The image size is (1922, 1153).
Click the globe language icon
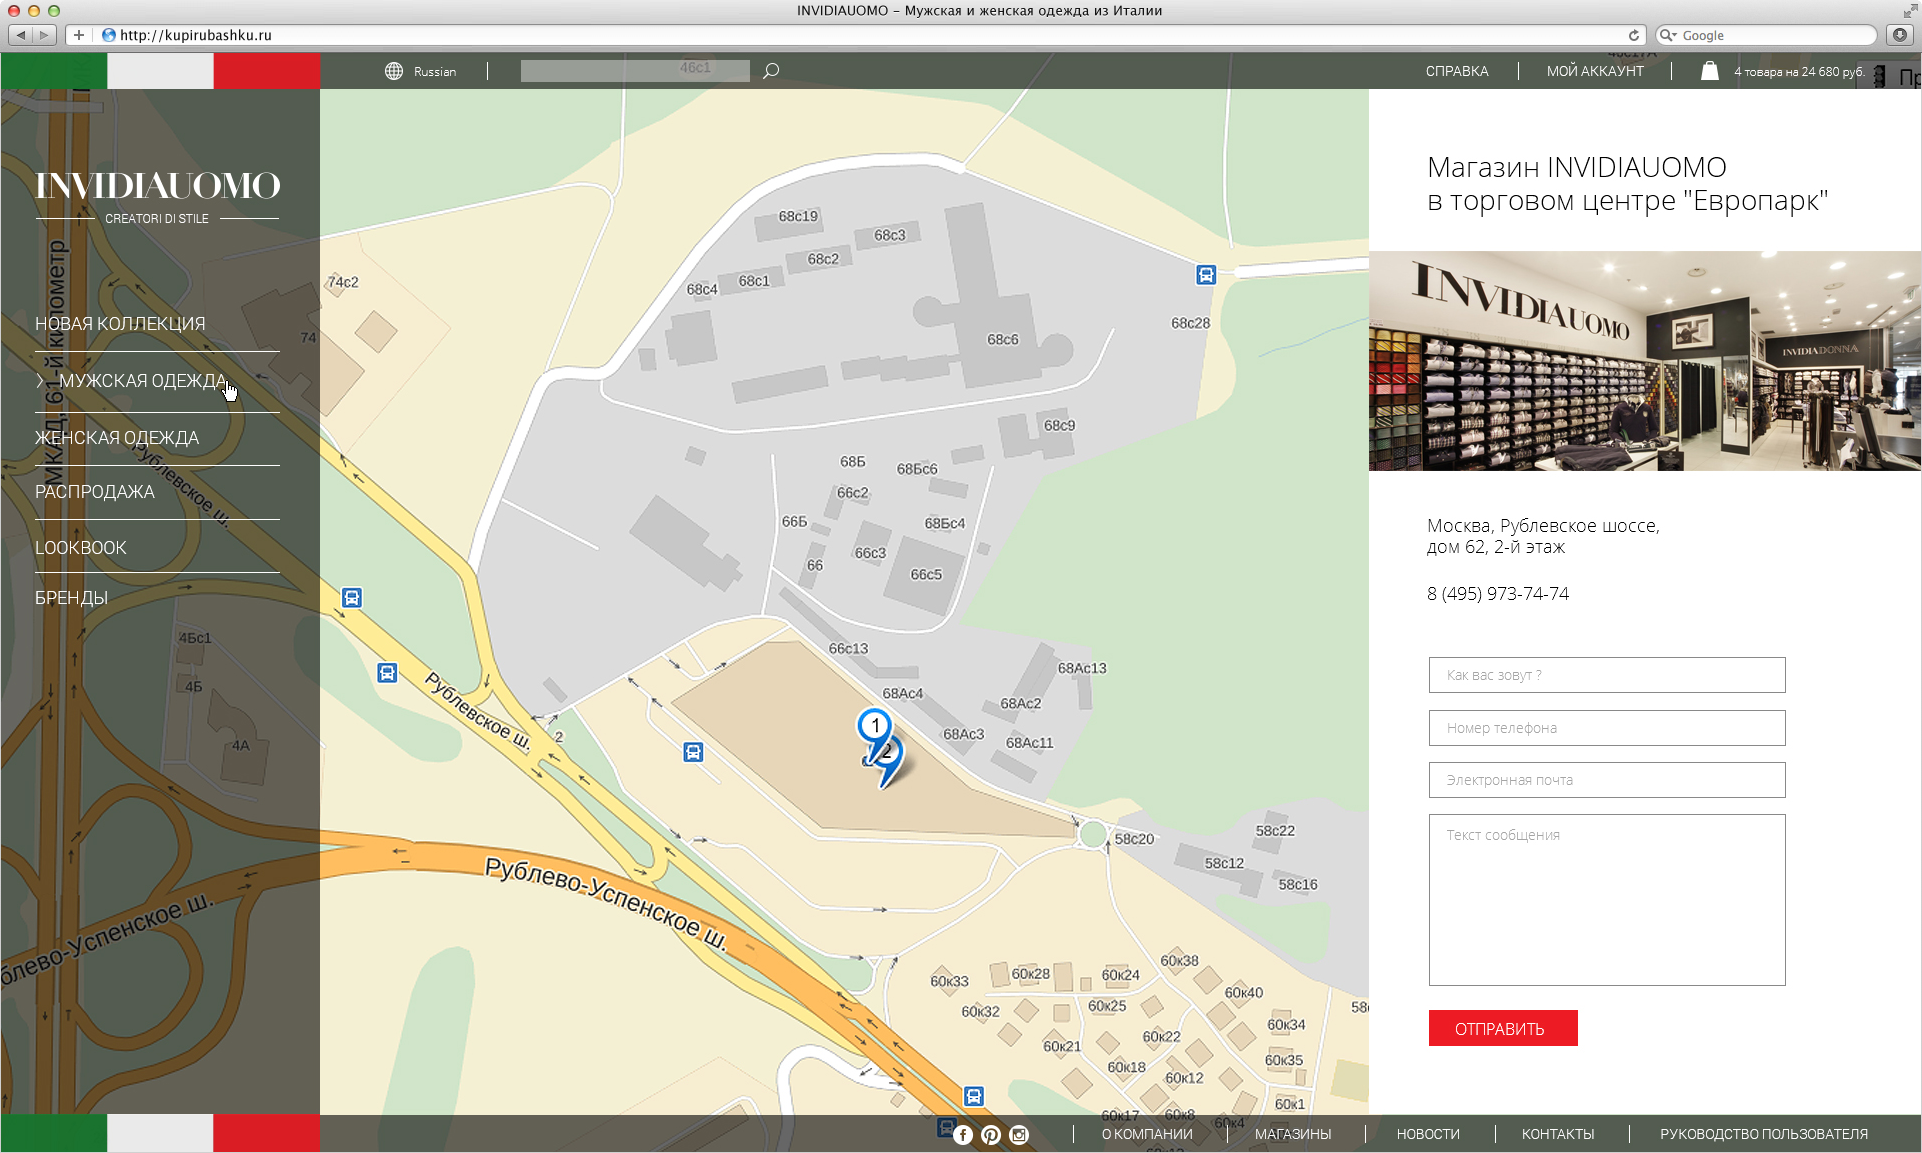[x=394, y=71]
